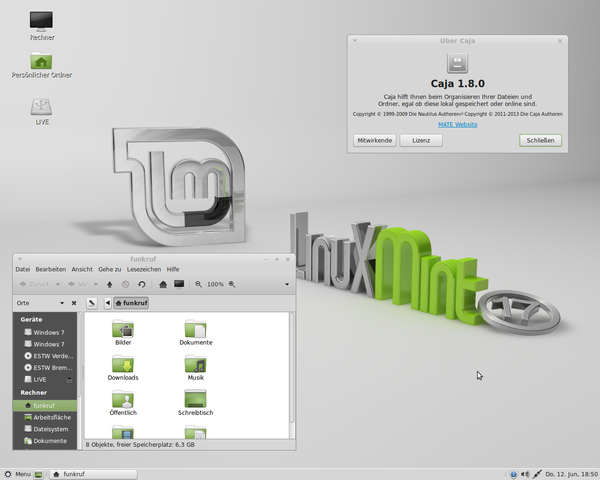The image size is (600, 480).
Task: Open the Lesezeichen menu
Action: pyautogui.click(x=144, y=269)
